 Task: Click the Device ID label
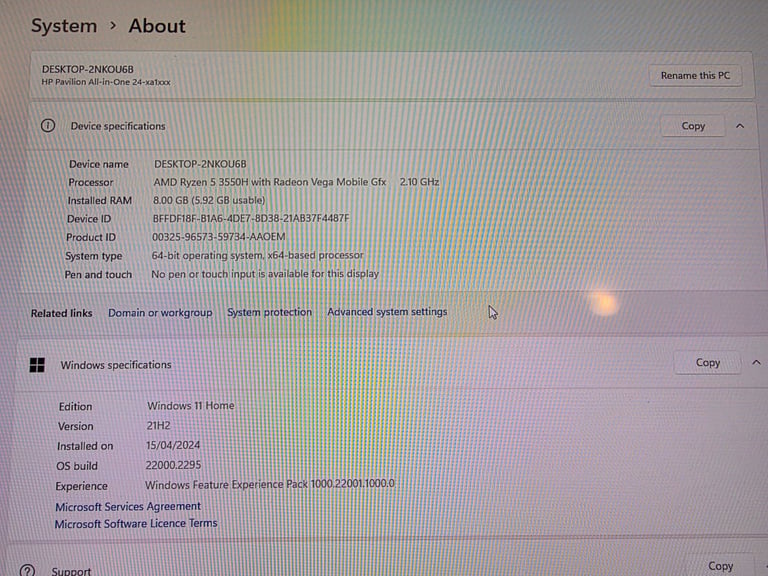(89, 219)
